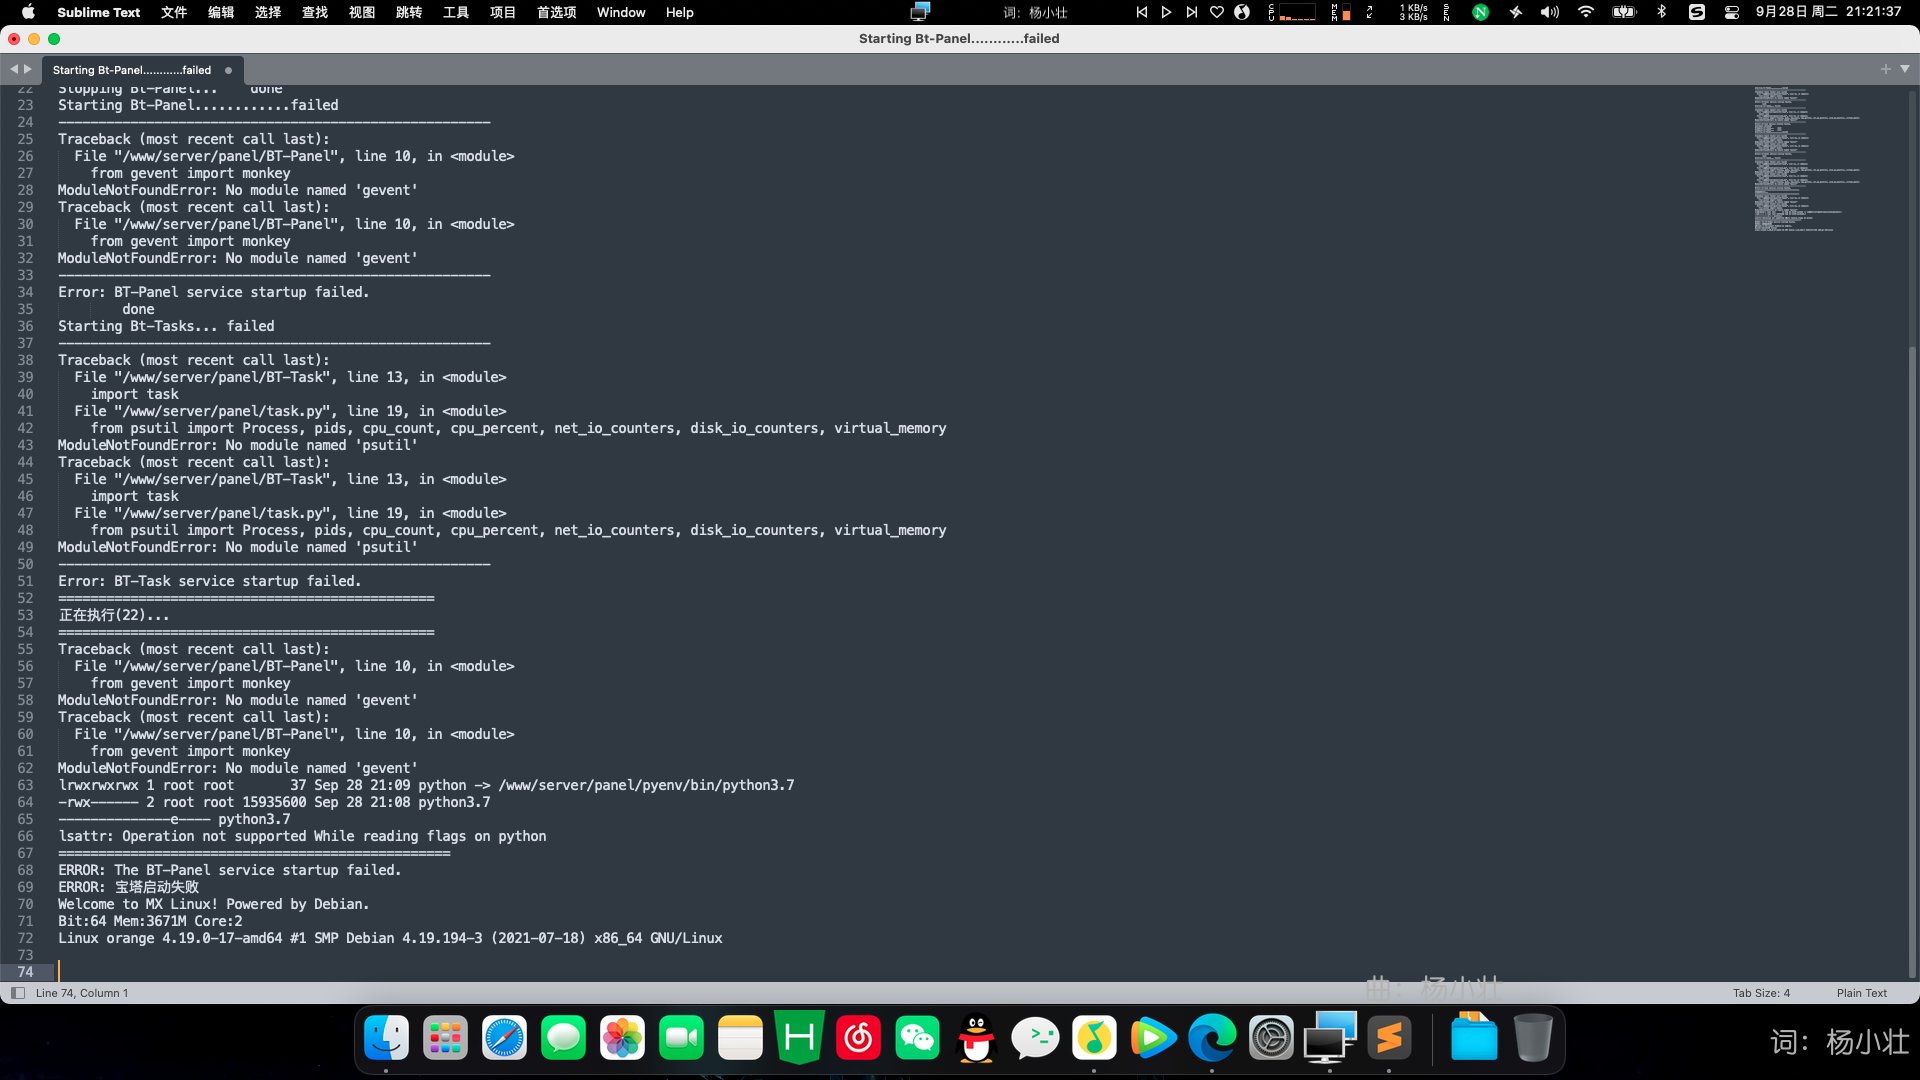
Task: Click the 'lsattr: Operation not supported' line
Action: tap(302, 836)
